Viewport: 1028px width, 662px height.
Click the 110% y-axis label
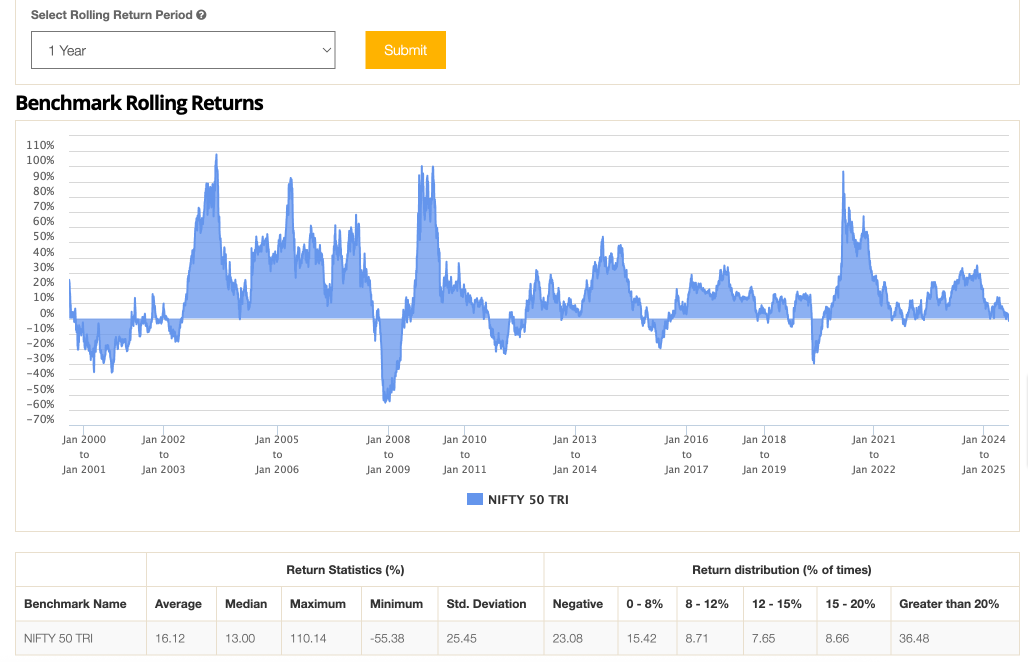[x=40, y=145]
